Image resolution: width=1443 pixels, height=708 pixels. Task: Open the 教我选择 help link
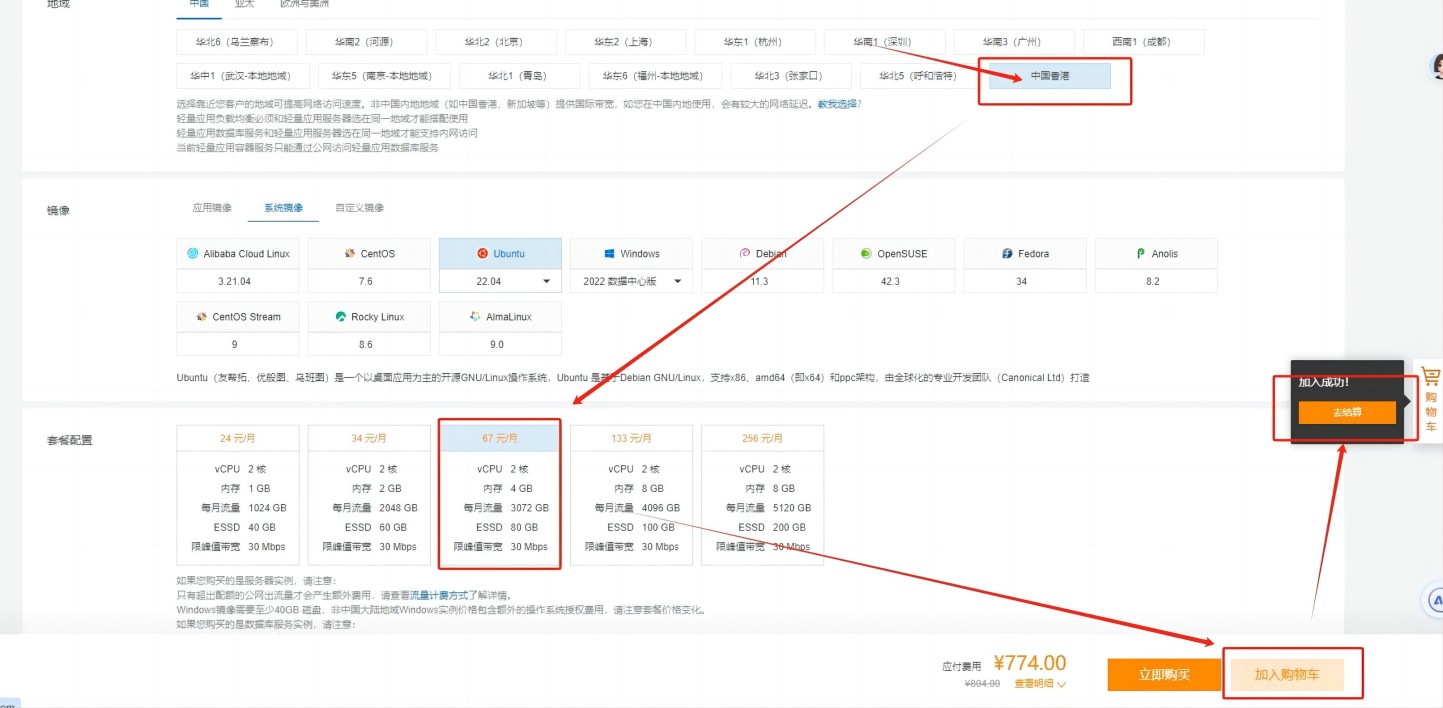[837, 104]
